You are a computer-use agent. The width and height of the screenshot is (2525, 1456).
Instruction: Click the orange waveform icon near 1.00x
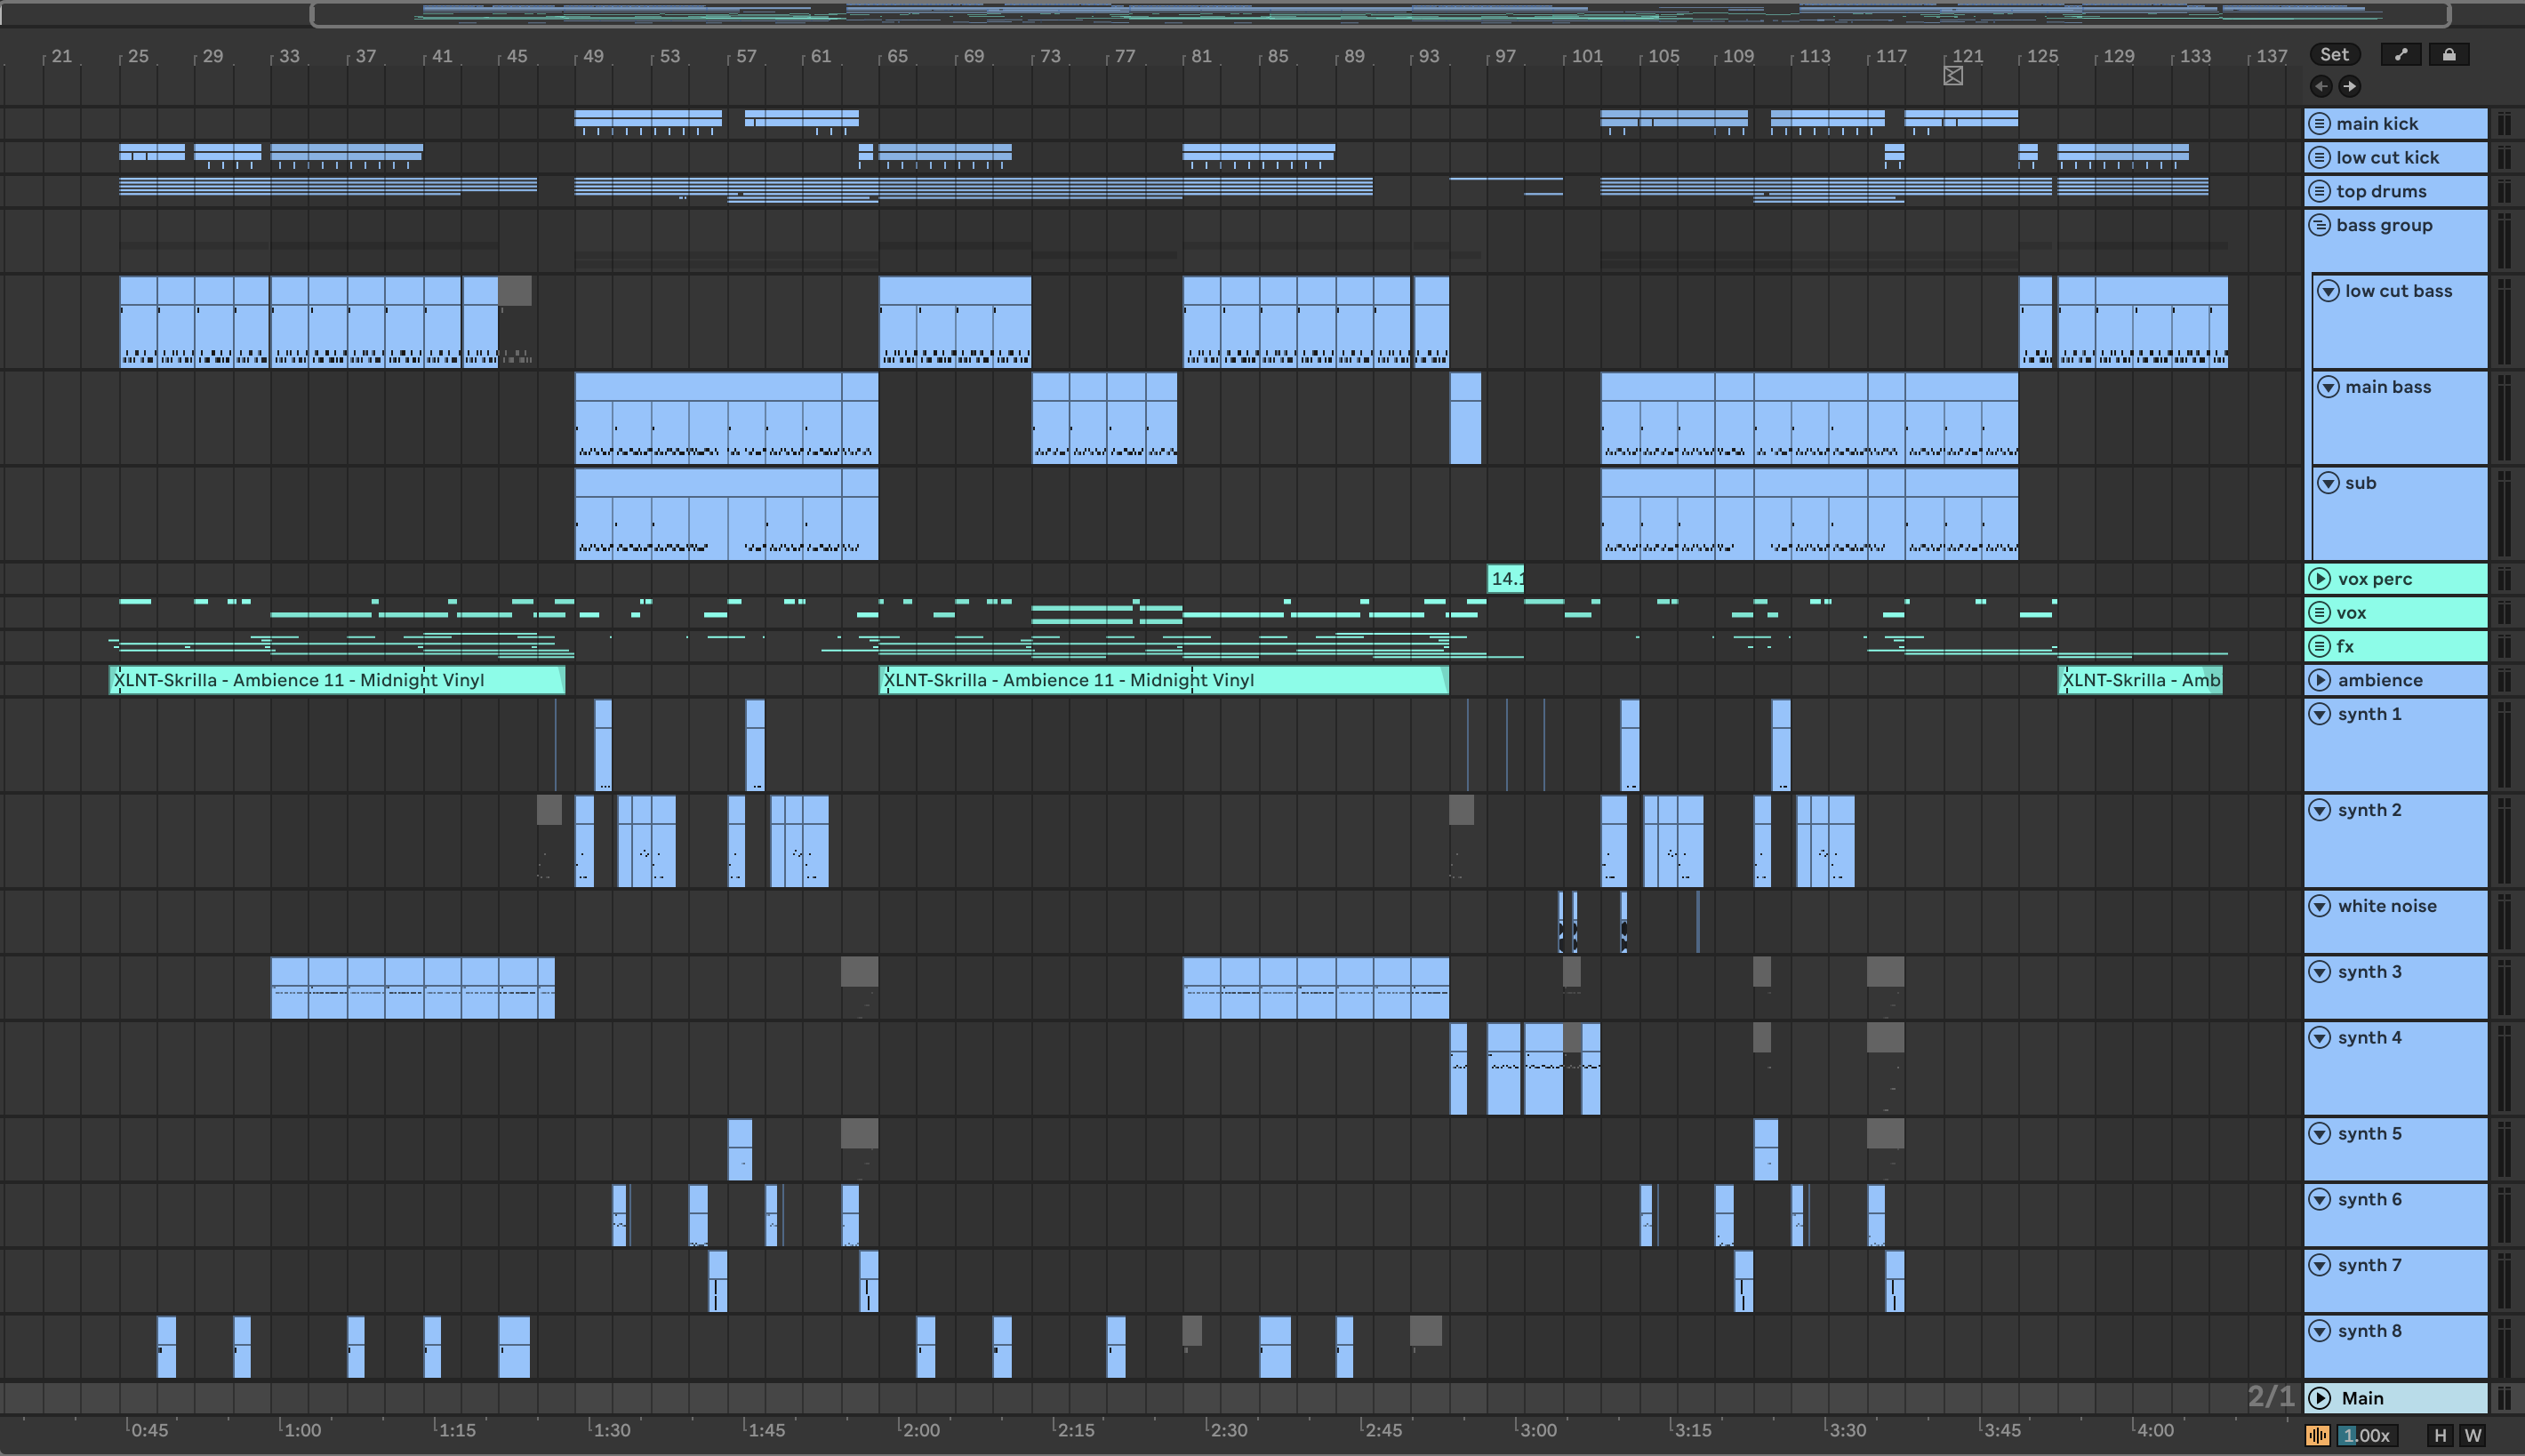pyautogui.click(x=2317, y=1435)
